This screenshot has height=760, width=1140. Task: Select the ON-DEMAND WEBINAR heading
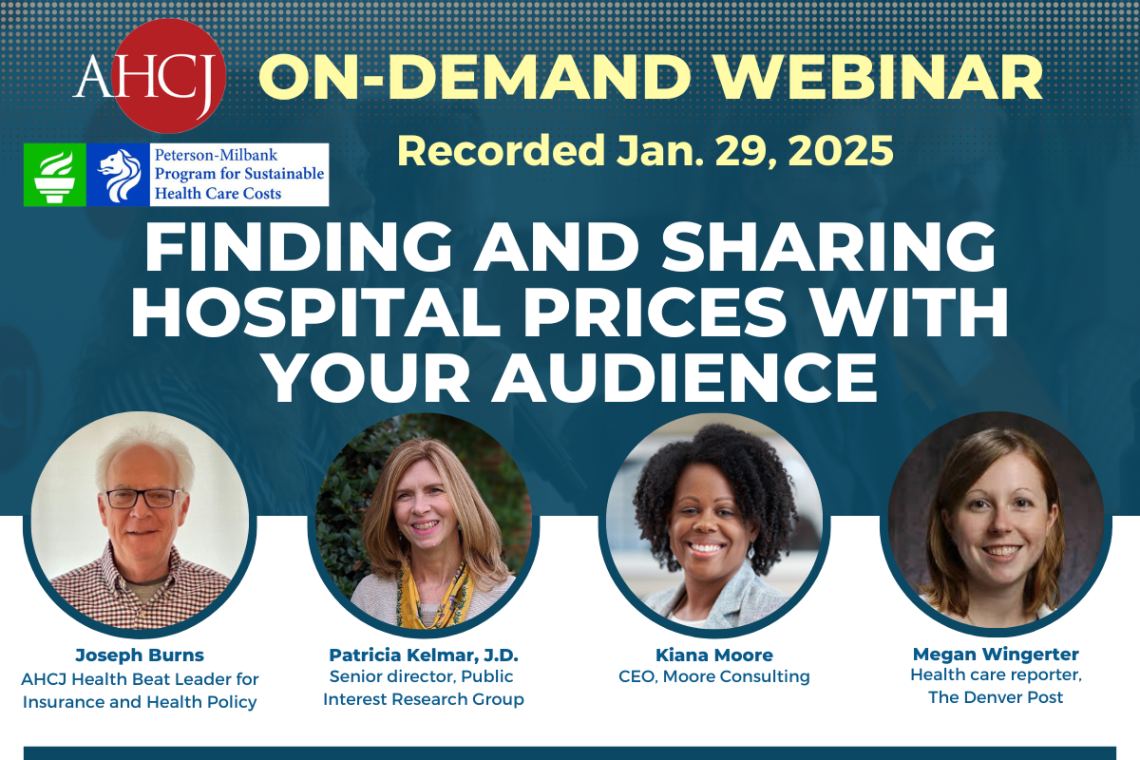[655, 78]
